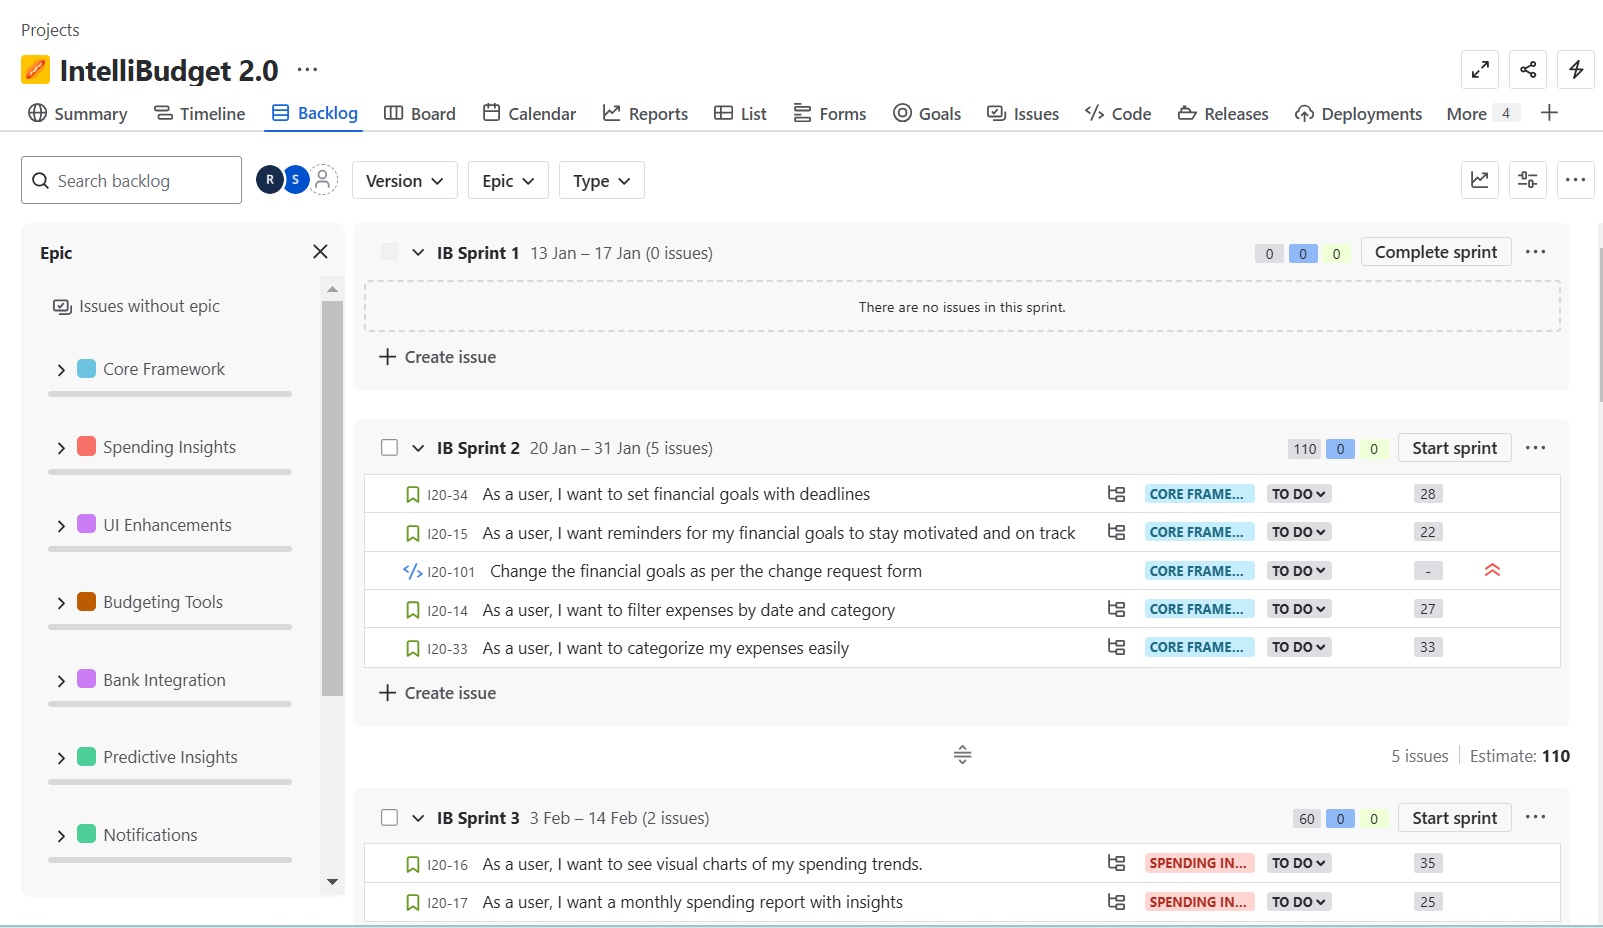Image resolution: width=1603 pixels, height=928 pixels.
Task: Open the automation lightning bolt icon
Action: tap(1576, 69)
